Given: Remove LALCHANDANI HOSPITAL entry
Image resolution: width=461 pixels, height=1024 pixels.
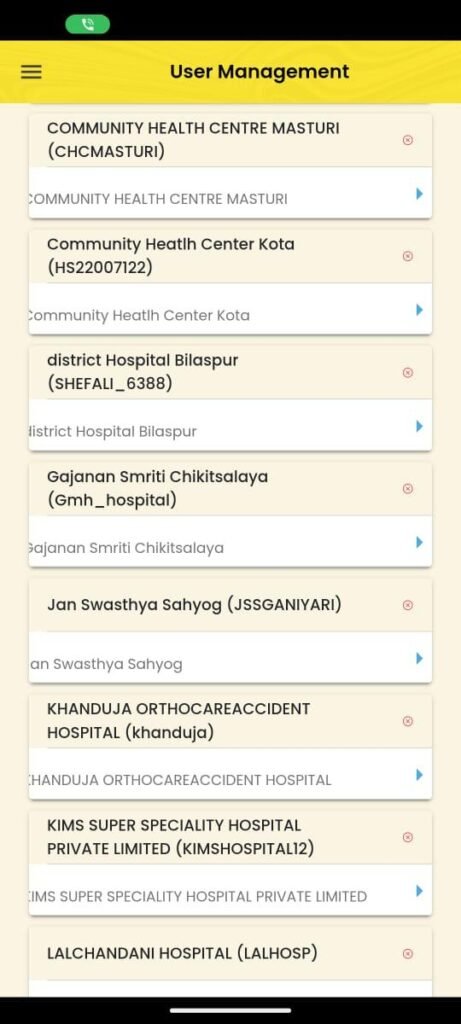Looking at the screenshot, I should pyautogui.click(x=407, y=953).
